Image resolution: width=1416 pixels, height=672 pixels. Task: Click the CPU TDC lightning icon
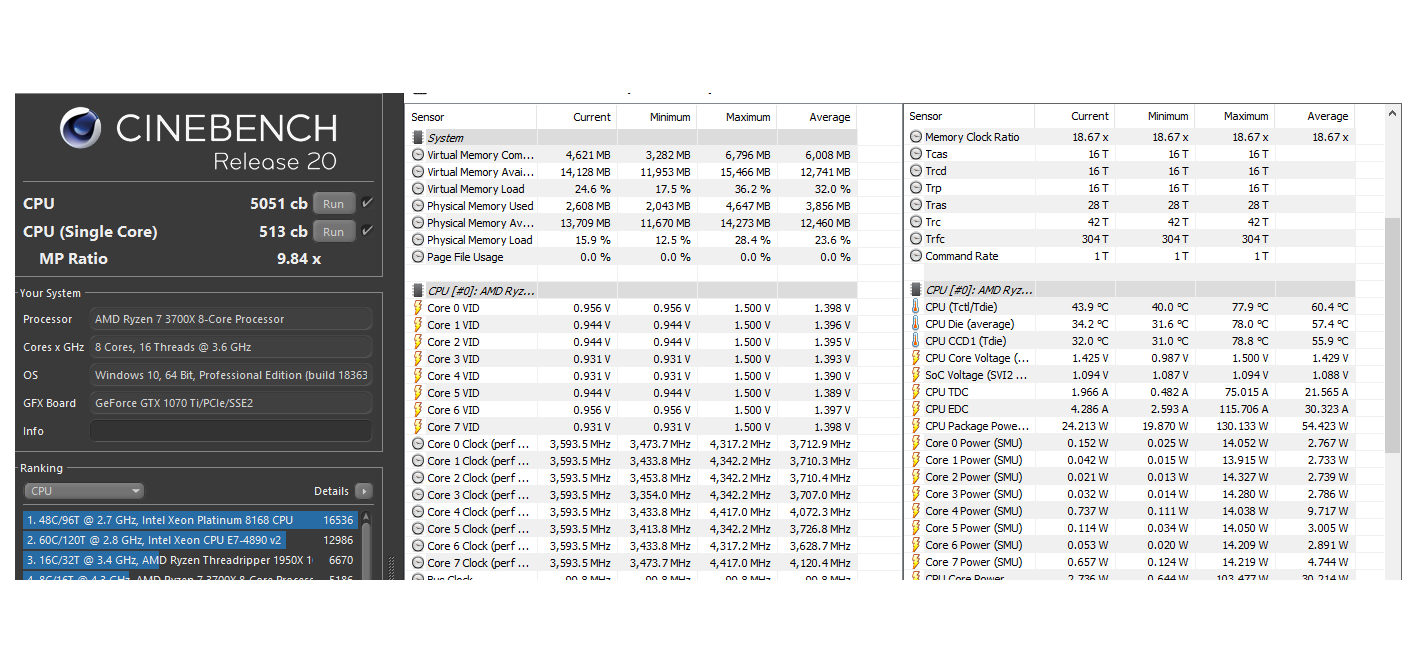coord(916,392)
